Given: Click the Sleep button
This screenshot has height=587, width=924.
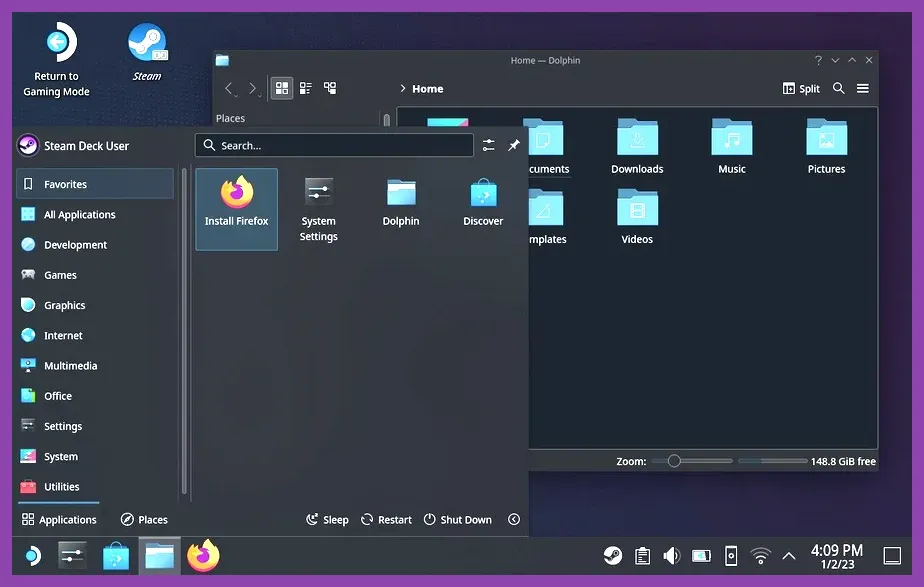Looking at the screenshot, I should (327, 519).
